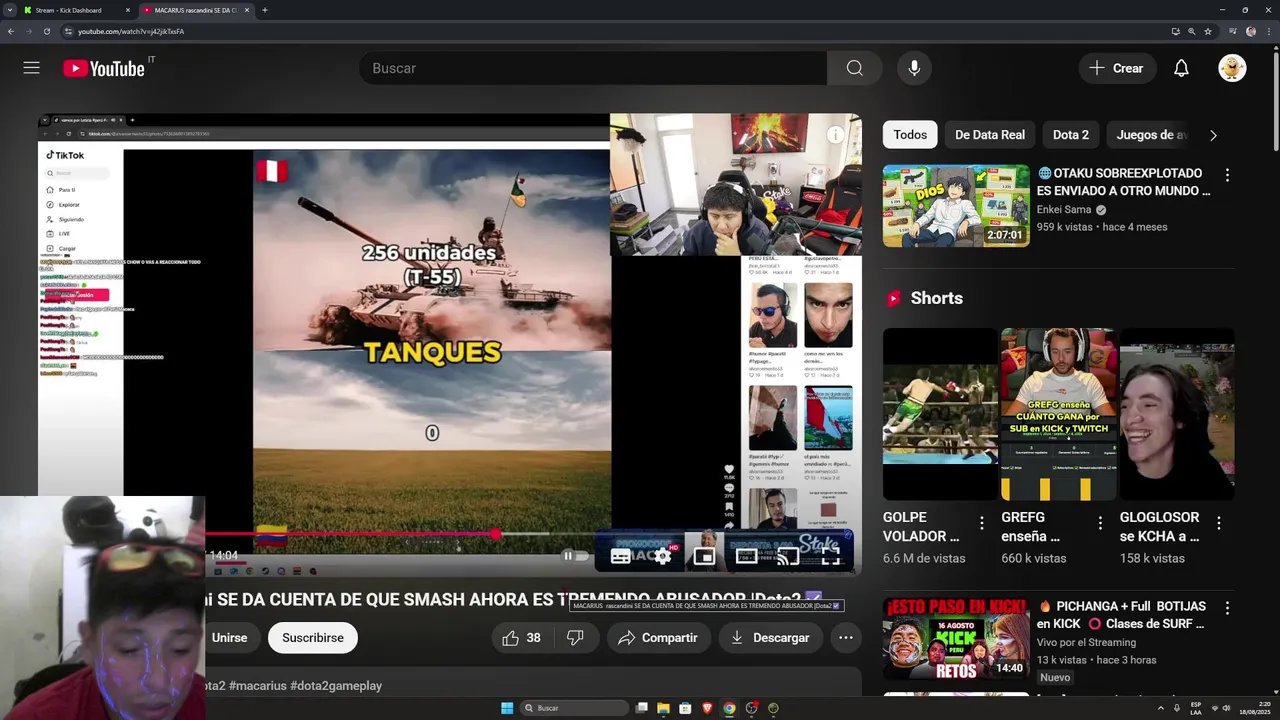
Task: Open options for GLOGLOSOR short
Action: [1218, 523]
